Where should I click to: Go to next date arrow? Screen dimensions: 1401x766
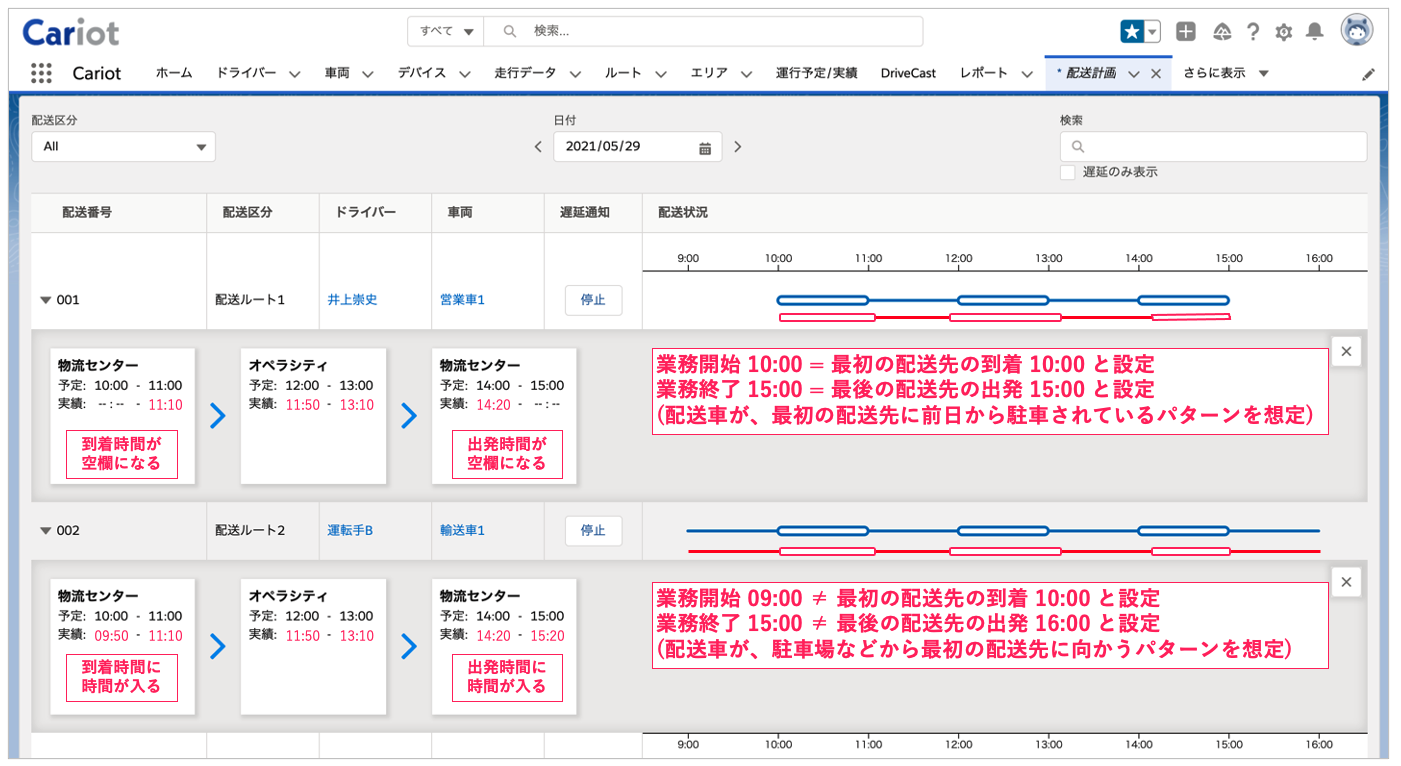738,146
